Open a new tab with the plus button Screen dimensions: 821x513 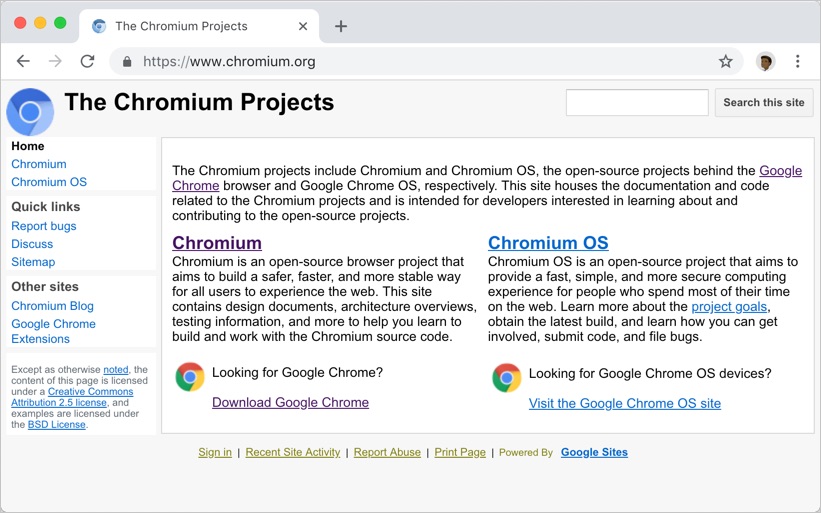point(341,26)
